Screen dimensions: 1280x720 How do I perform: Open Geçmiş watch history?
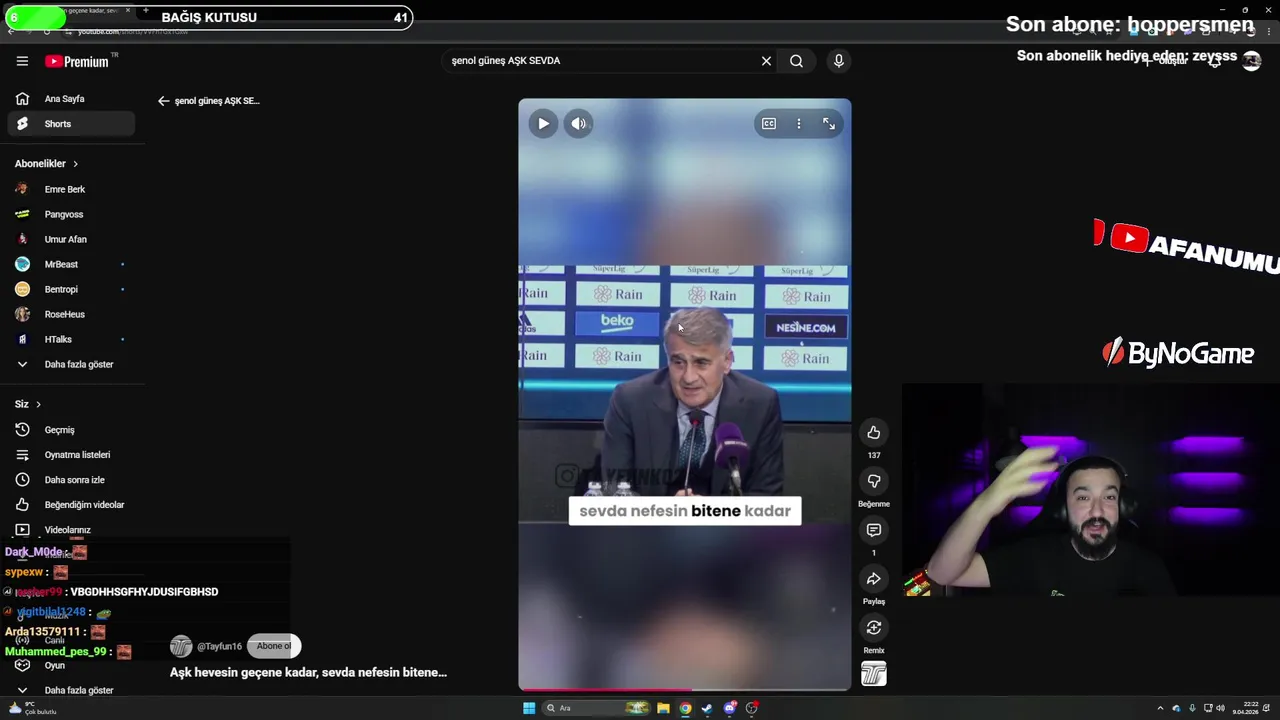(x=70, y=430)
